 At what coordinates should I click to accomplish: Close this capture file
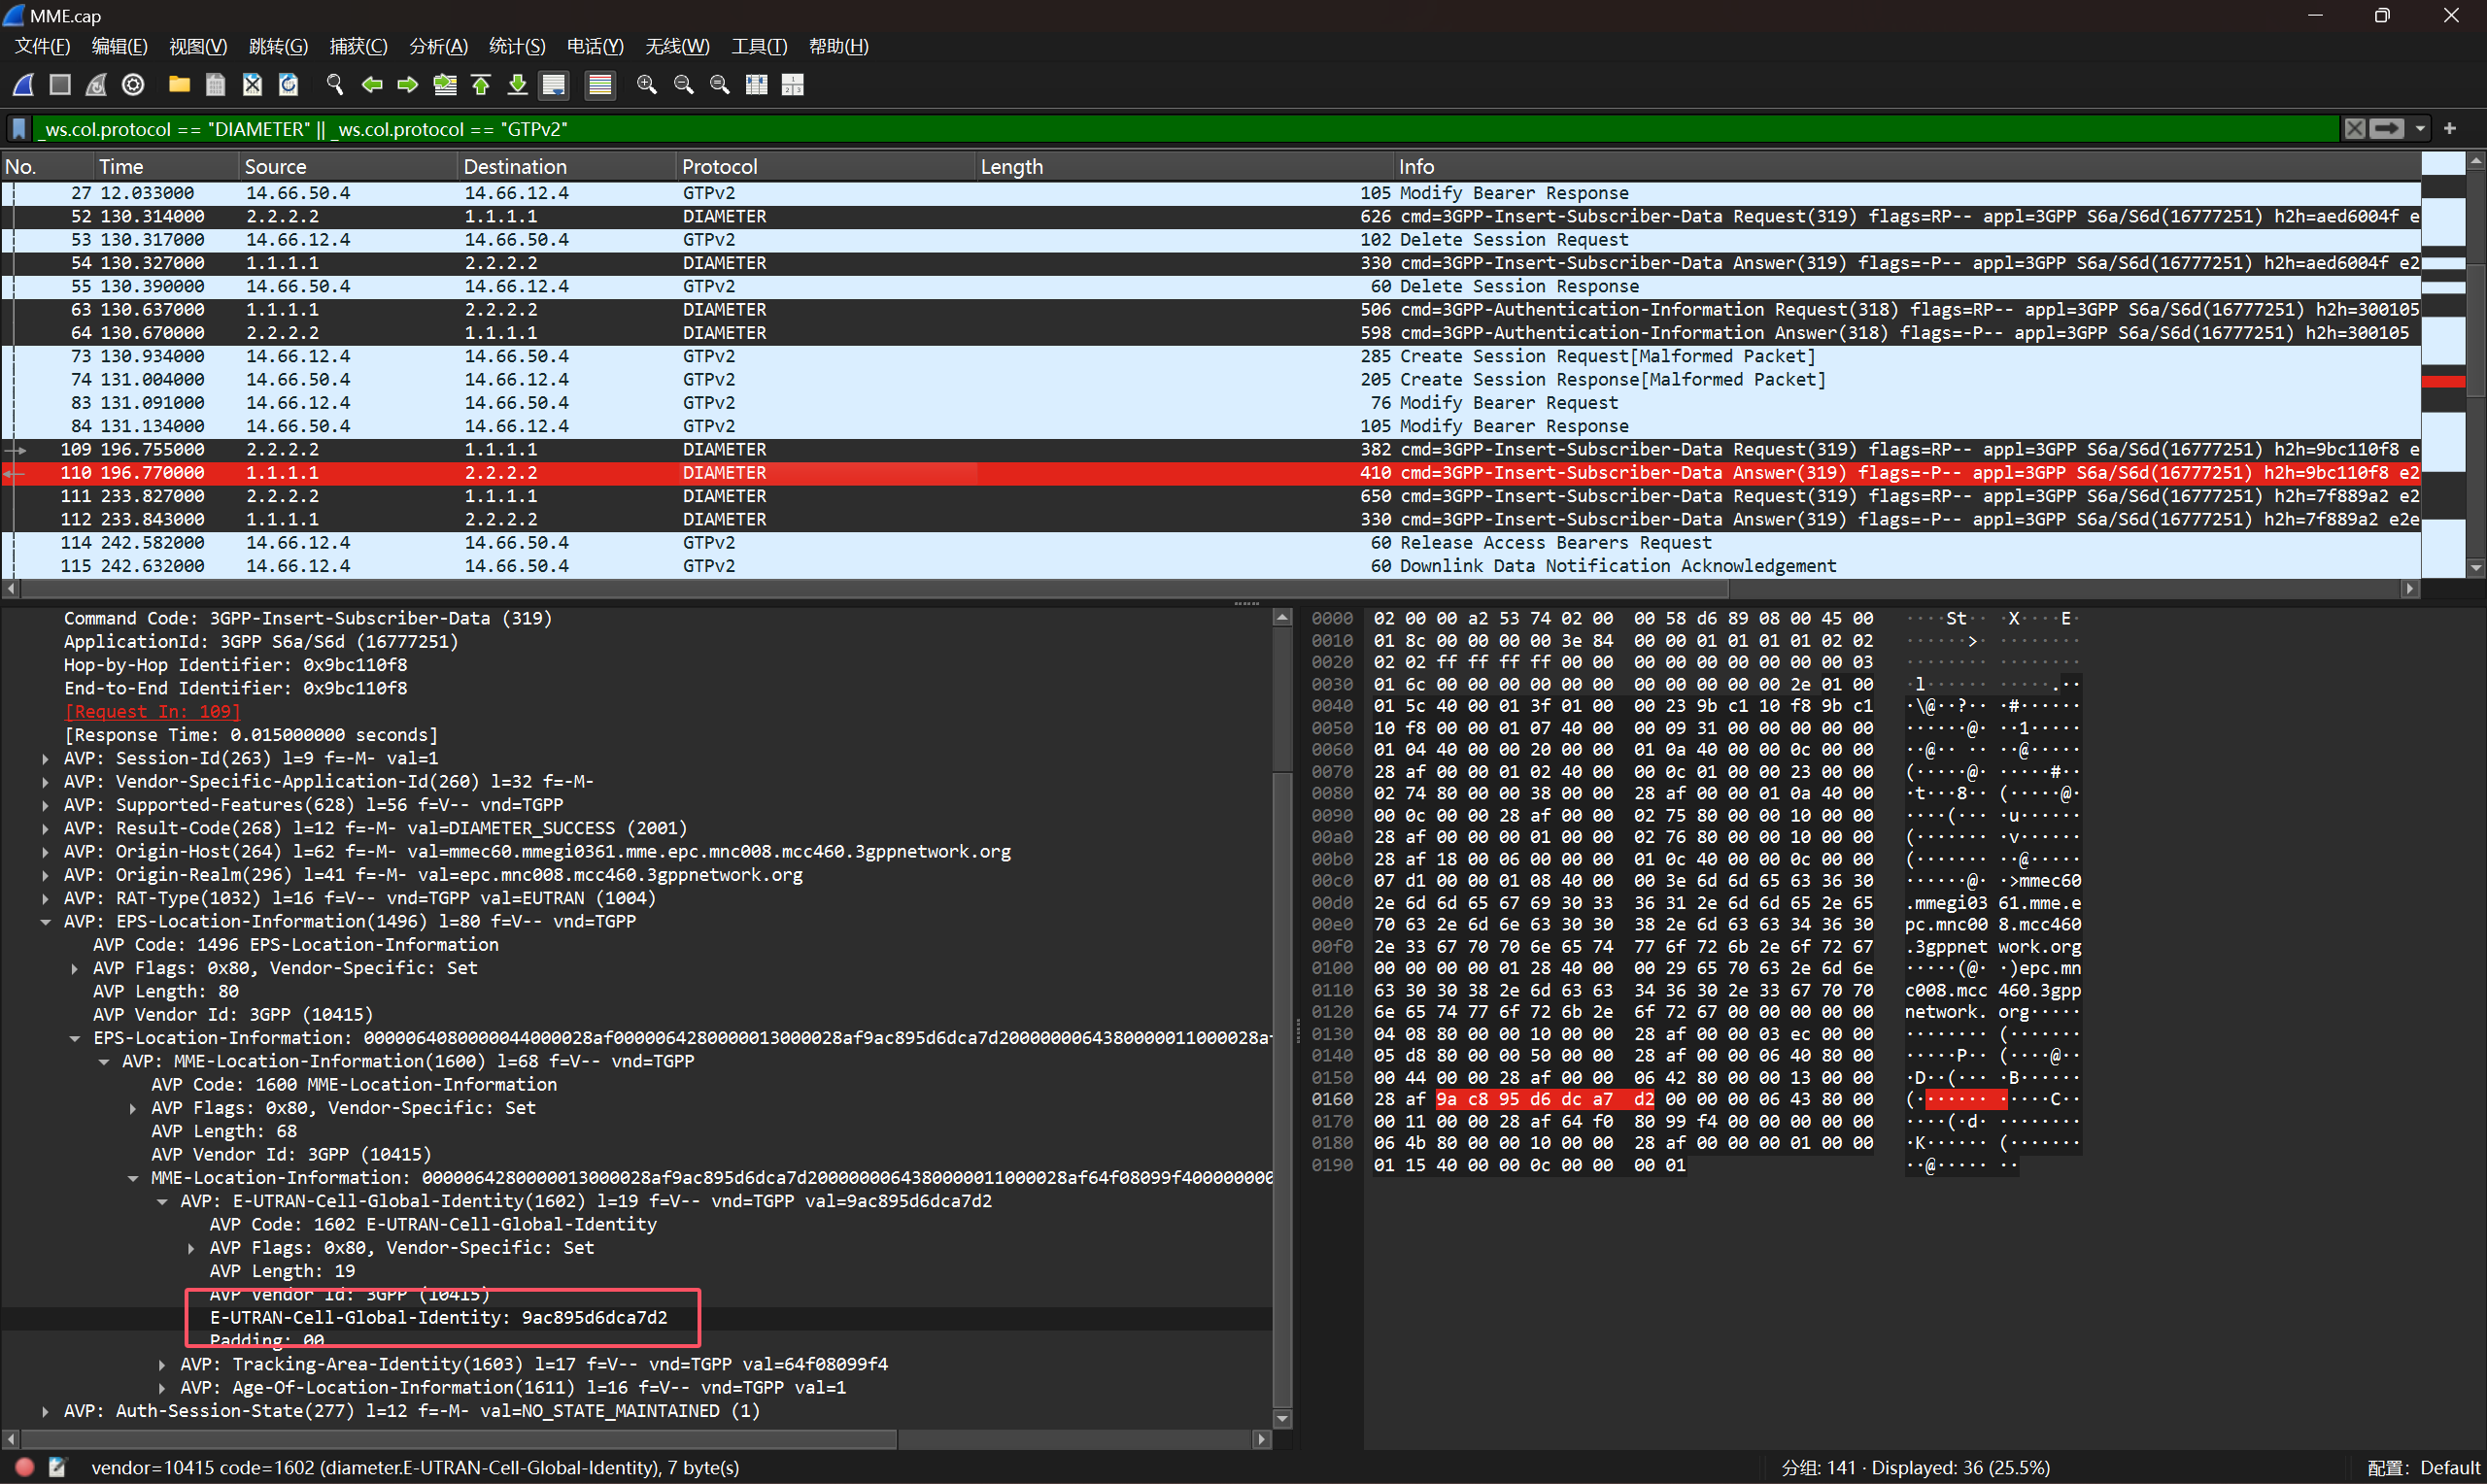[252, 85]
